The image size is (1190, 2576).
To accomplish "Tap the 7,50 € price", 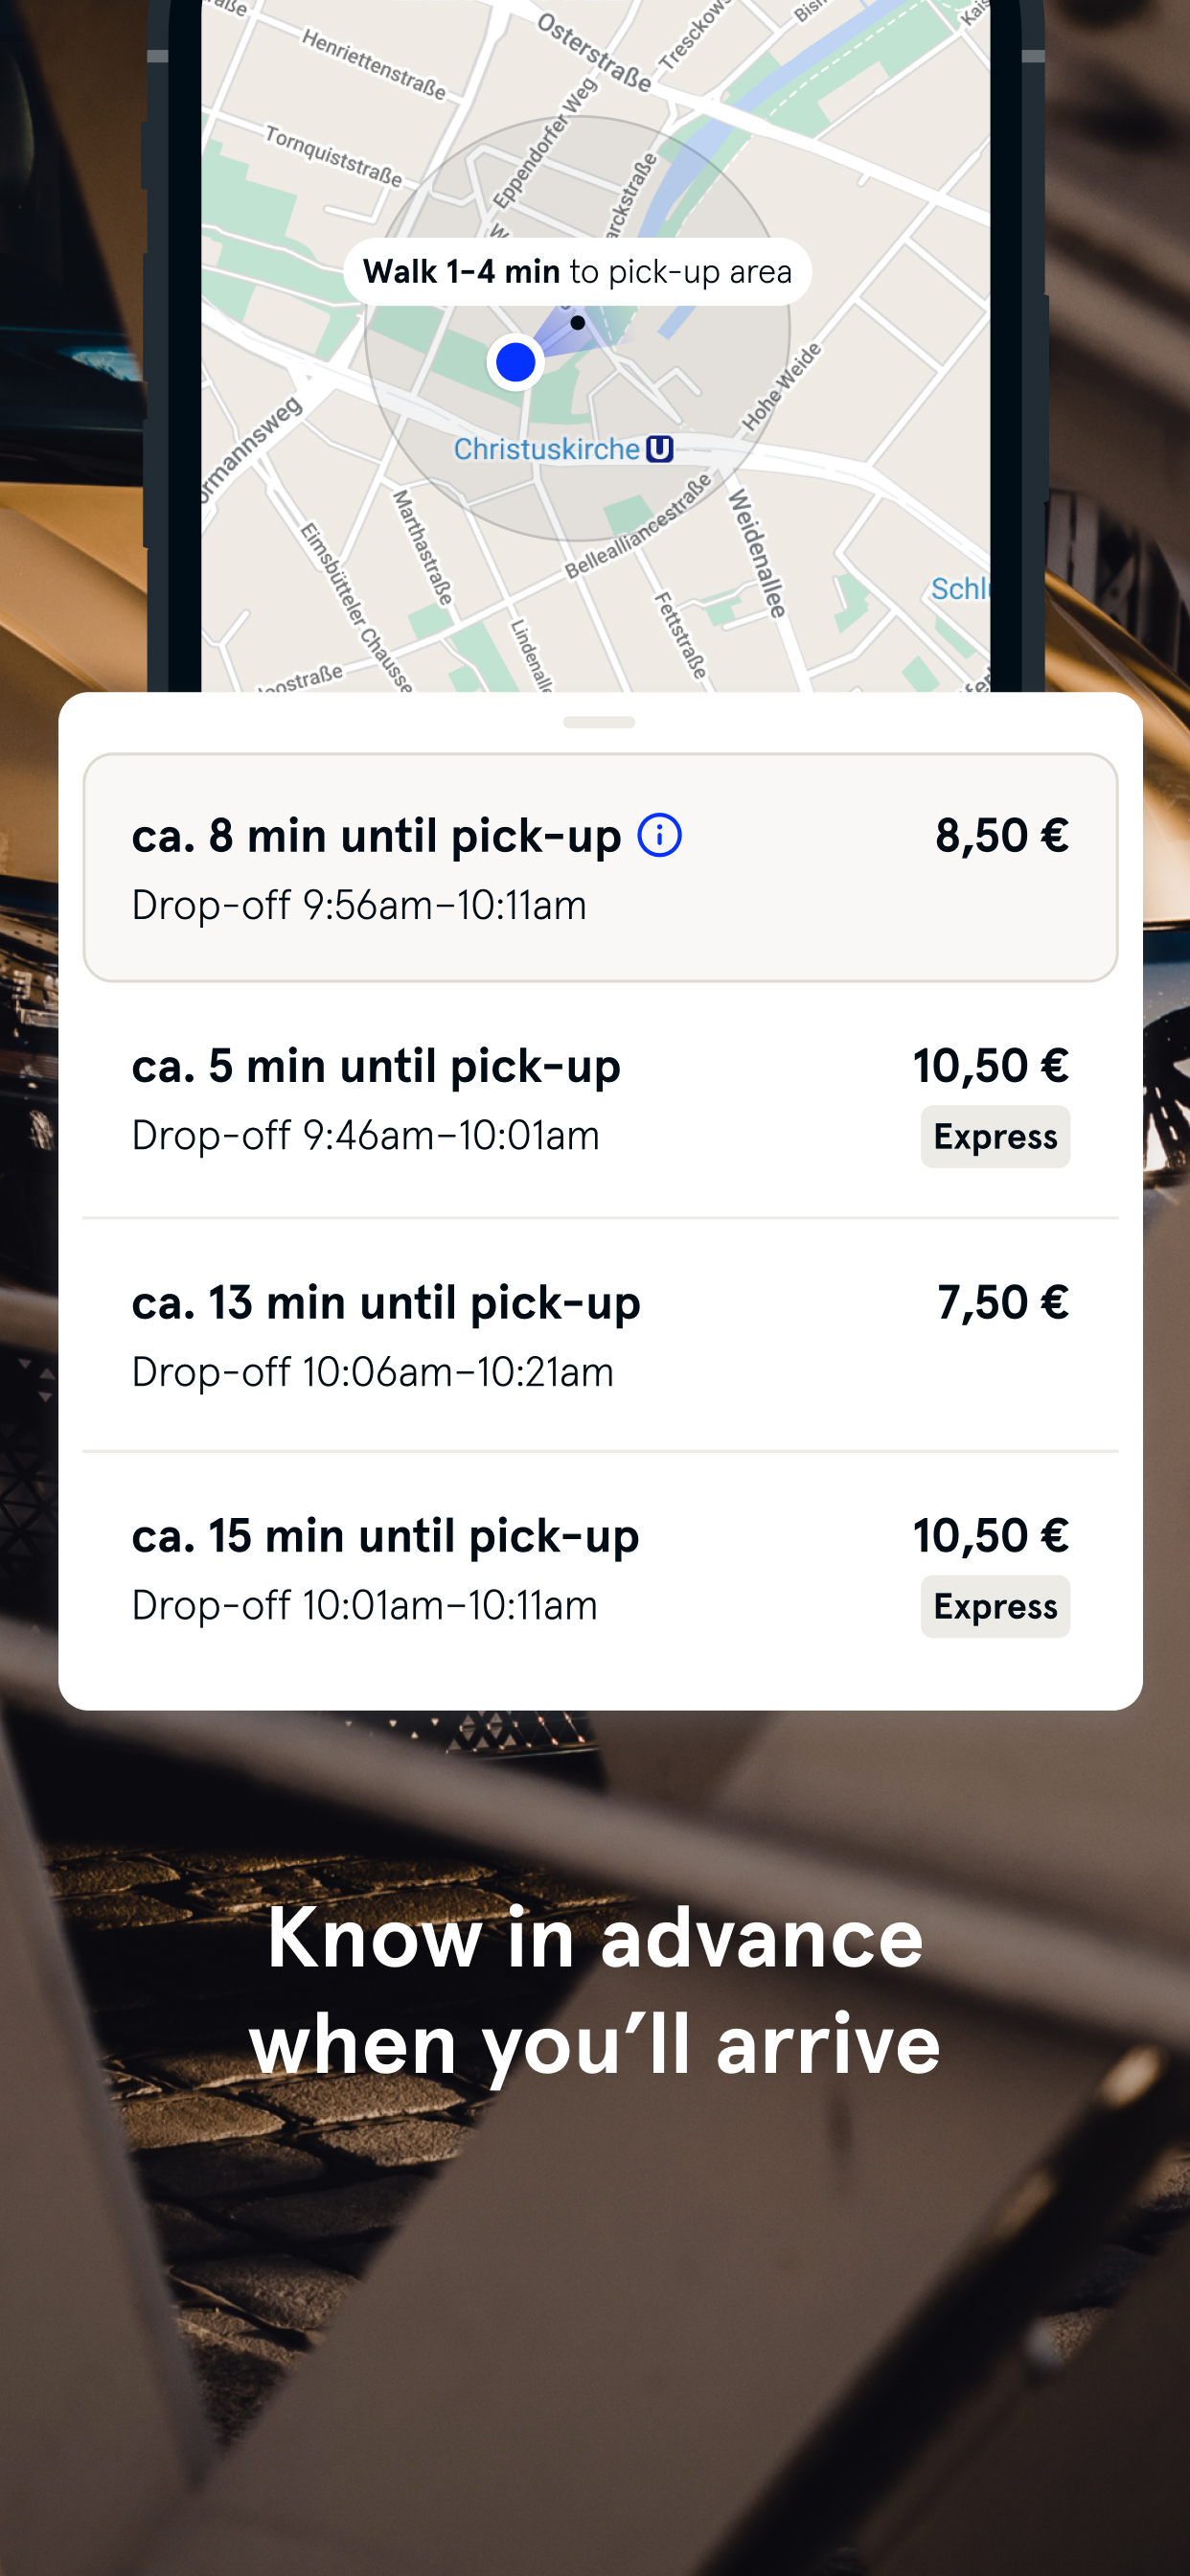I will [1003, 1303].
